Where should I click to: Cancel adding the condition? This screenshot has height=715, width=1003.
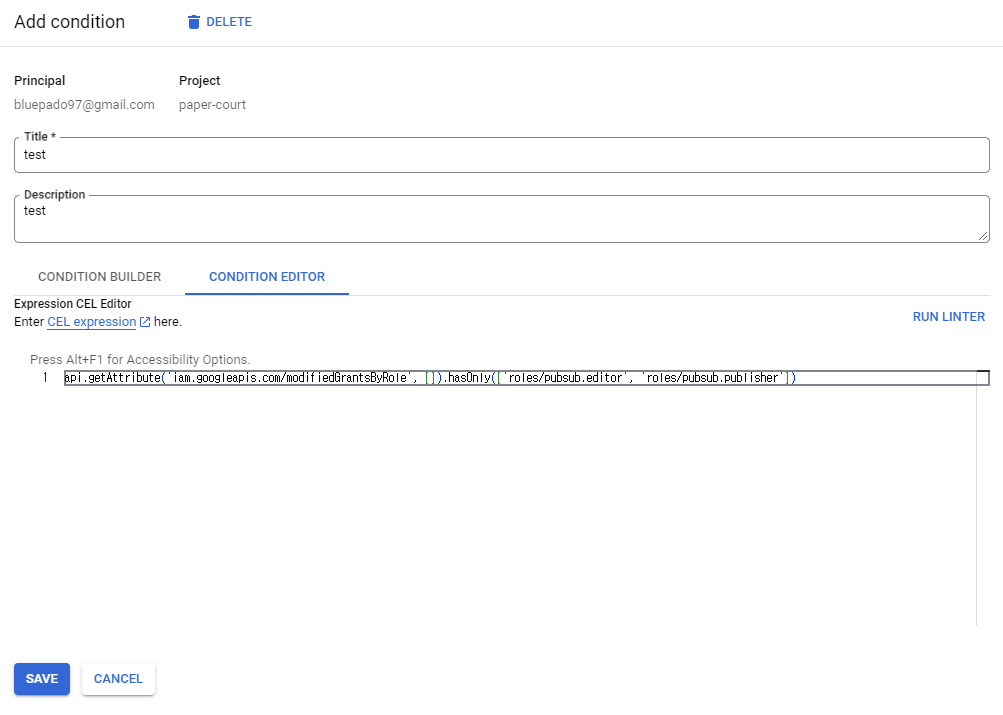pyautogui.click(x=118, y=679)
